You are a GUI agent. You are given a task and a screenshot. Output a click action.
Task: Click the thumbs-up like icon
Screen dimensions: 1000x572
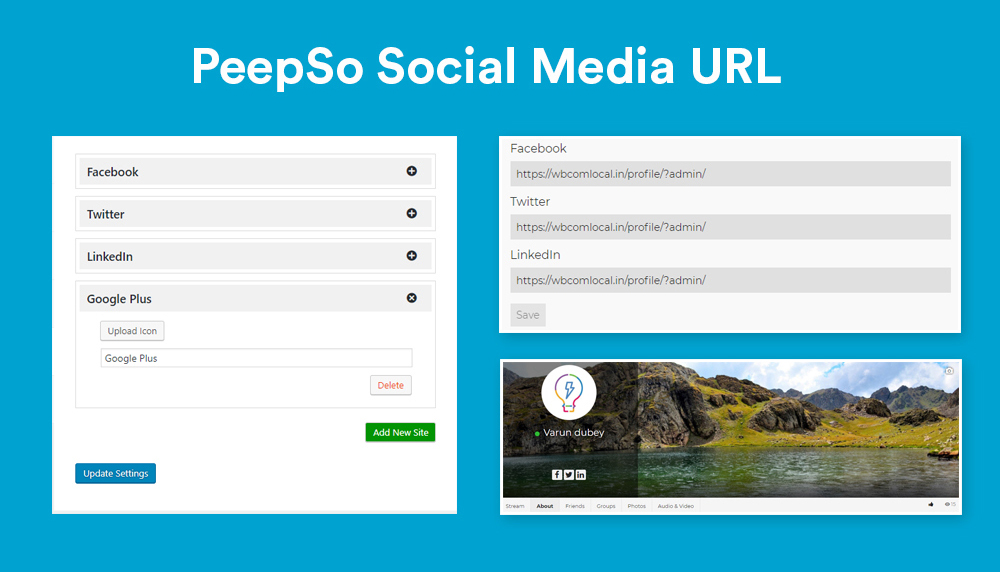pyautogui.click(x=930, y=504)
